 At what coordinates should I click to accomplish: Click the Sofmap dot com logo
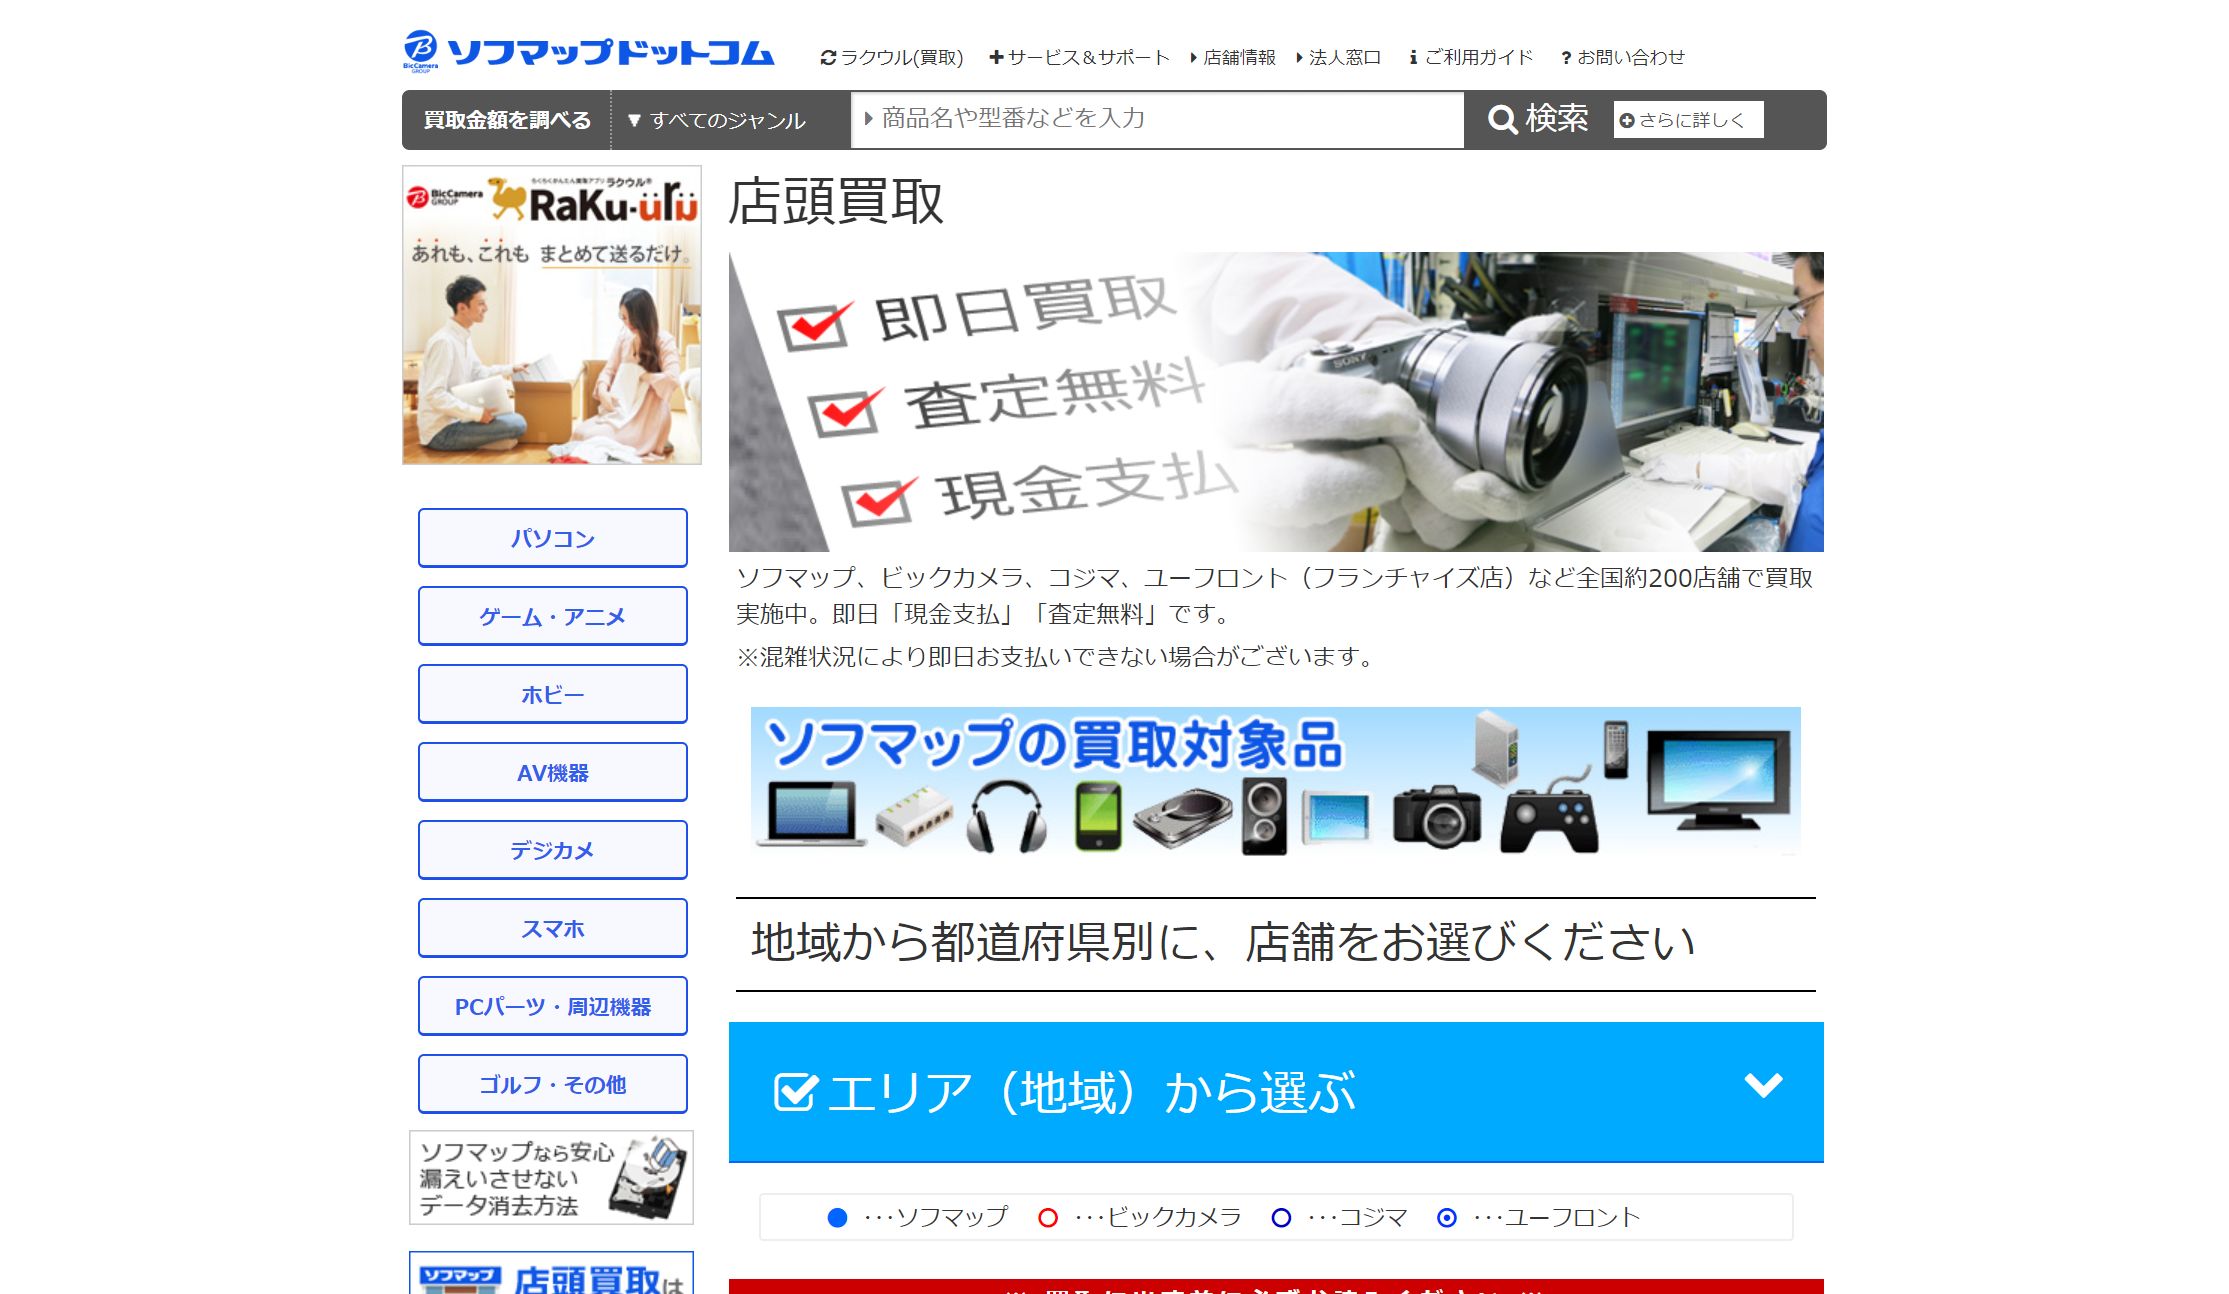pyautogui.click(x=589, y=51)
